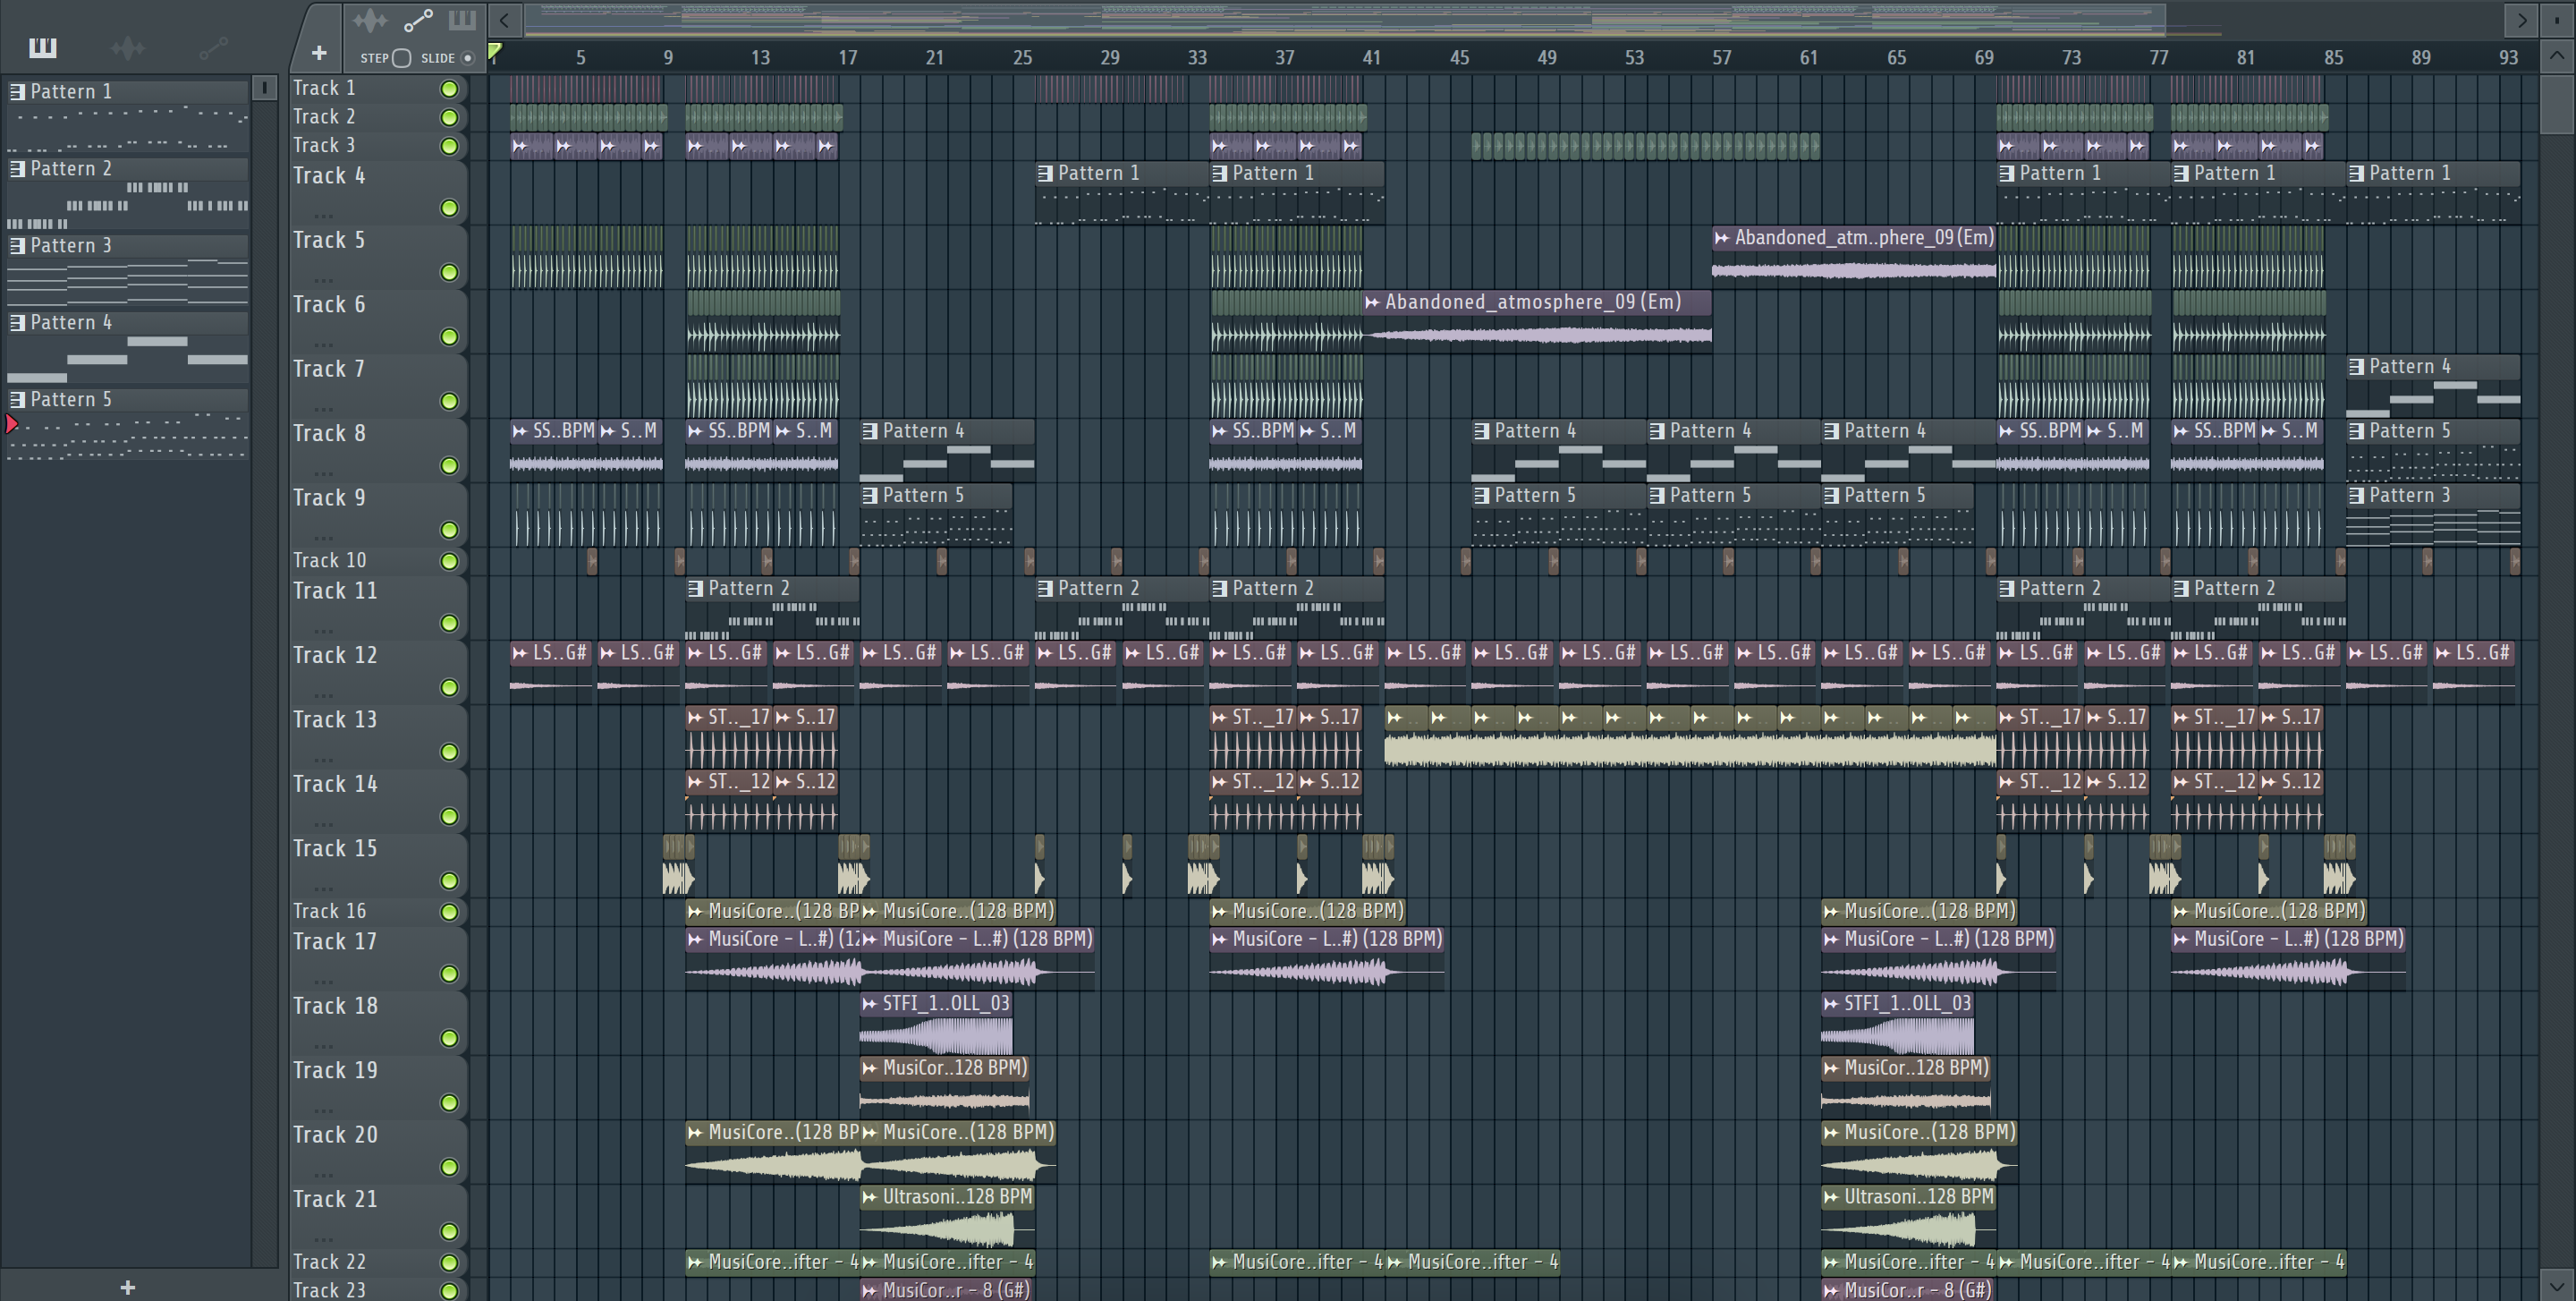The image size is (2576, 1301).
Task: Mute Track 13 using its green LED
Action: tap(450, 751)
